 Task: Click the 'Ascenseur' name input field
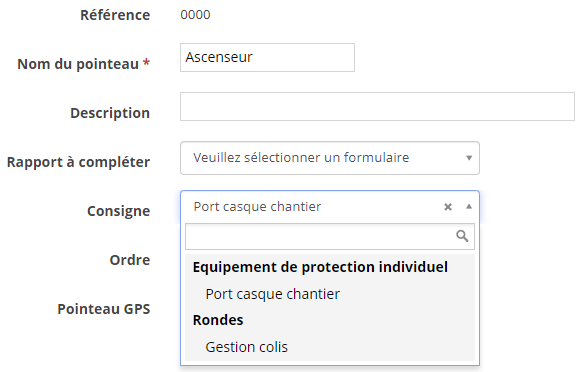[267, 58]
